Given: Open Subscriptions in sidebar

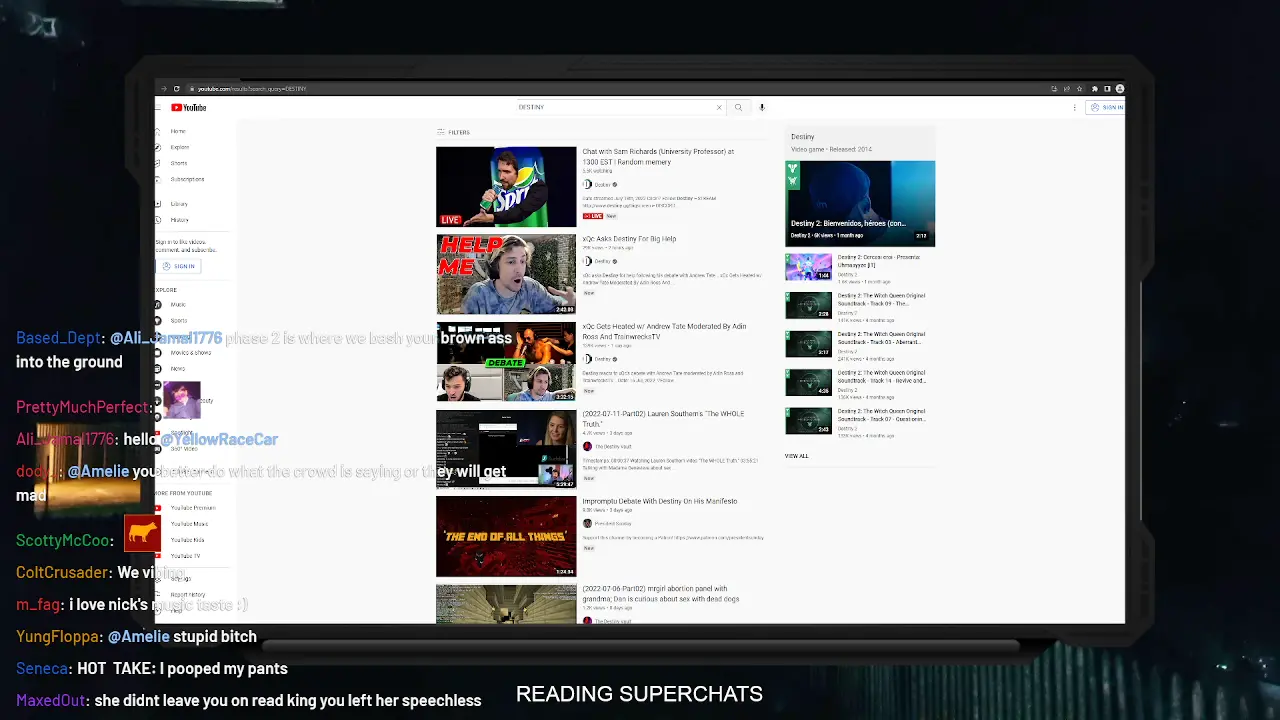Looking at the screenshot, I should tap(186, 179).
